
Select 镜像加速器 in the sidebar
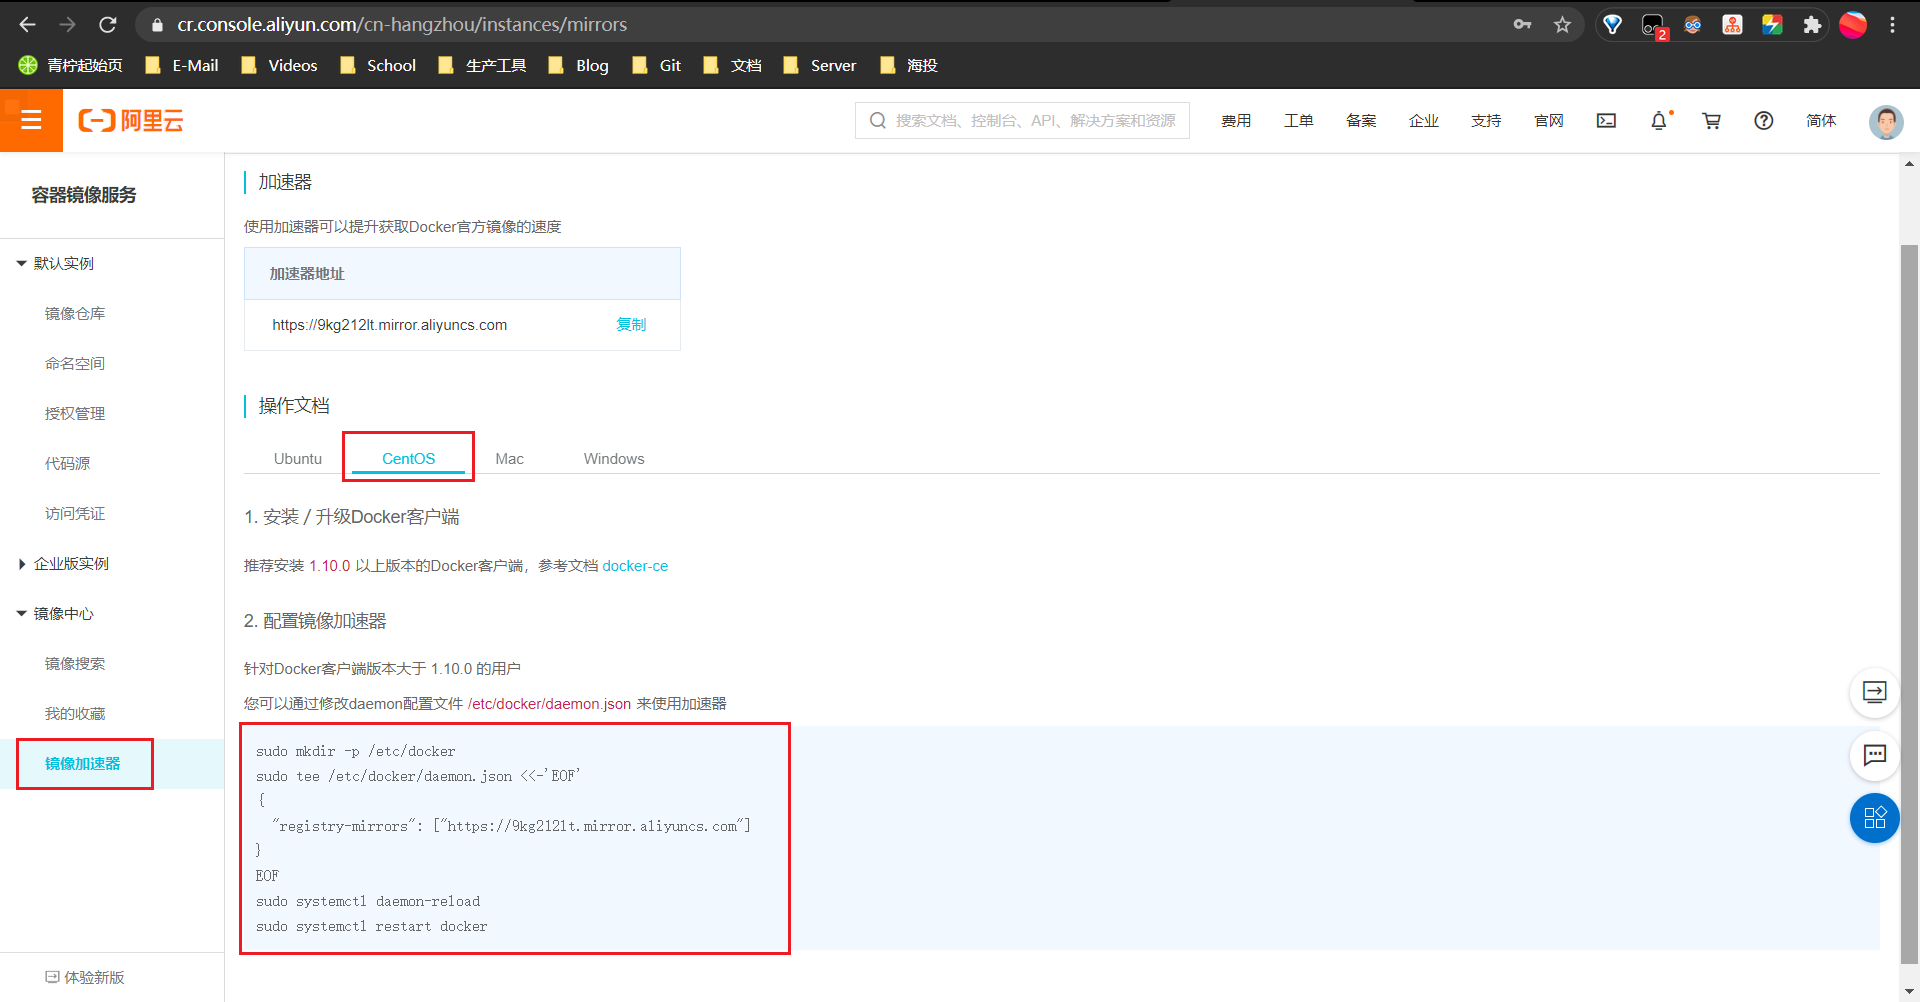click(83, 763)
